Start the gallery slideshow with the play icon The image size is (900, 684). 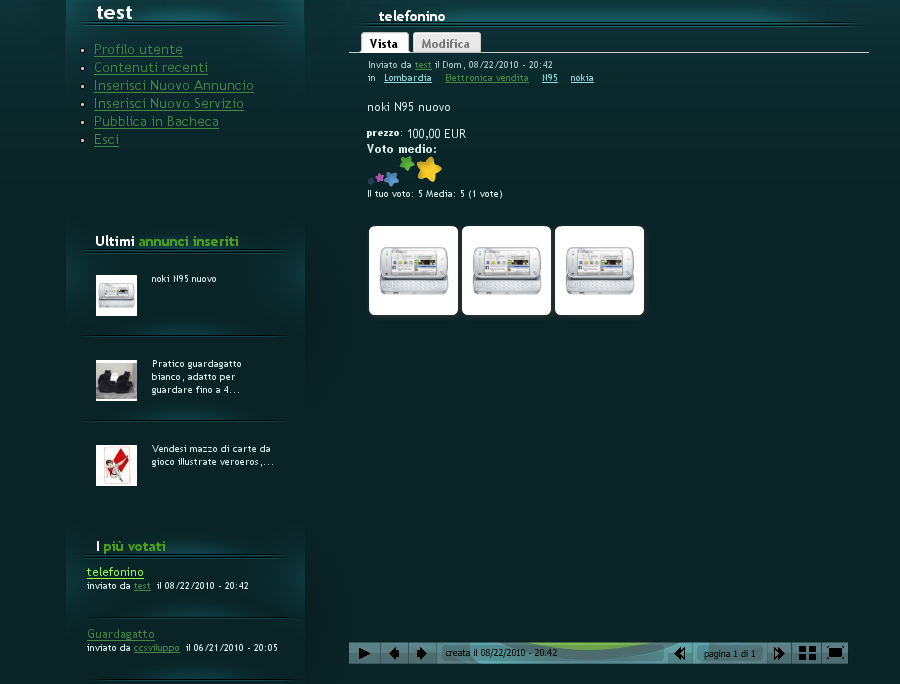tap(364, 653)
